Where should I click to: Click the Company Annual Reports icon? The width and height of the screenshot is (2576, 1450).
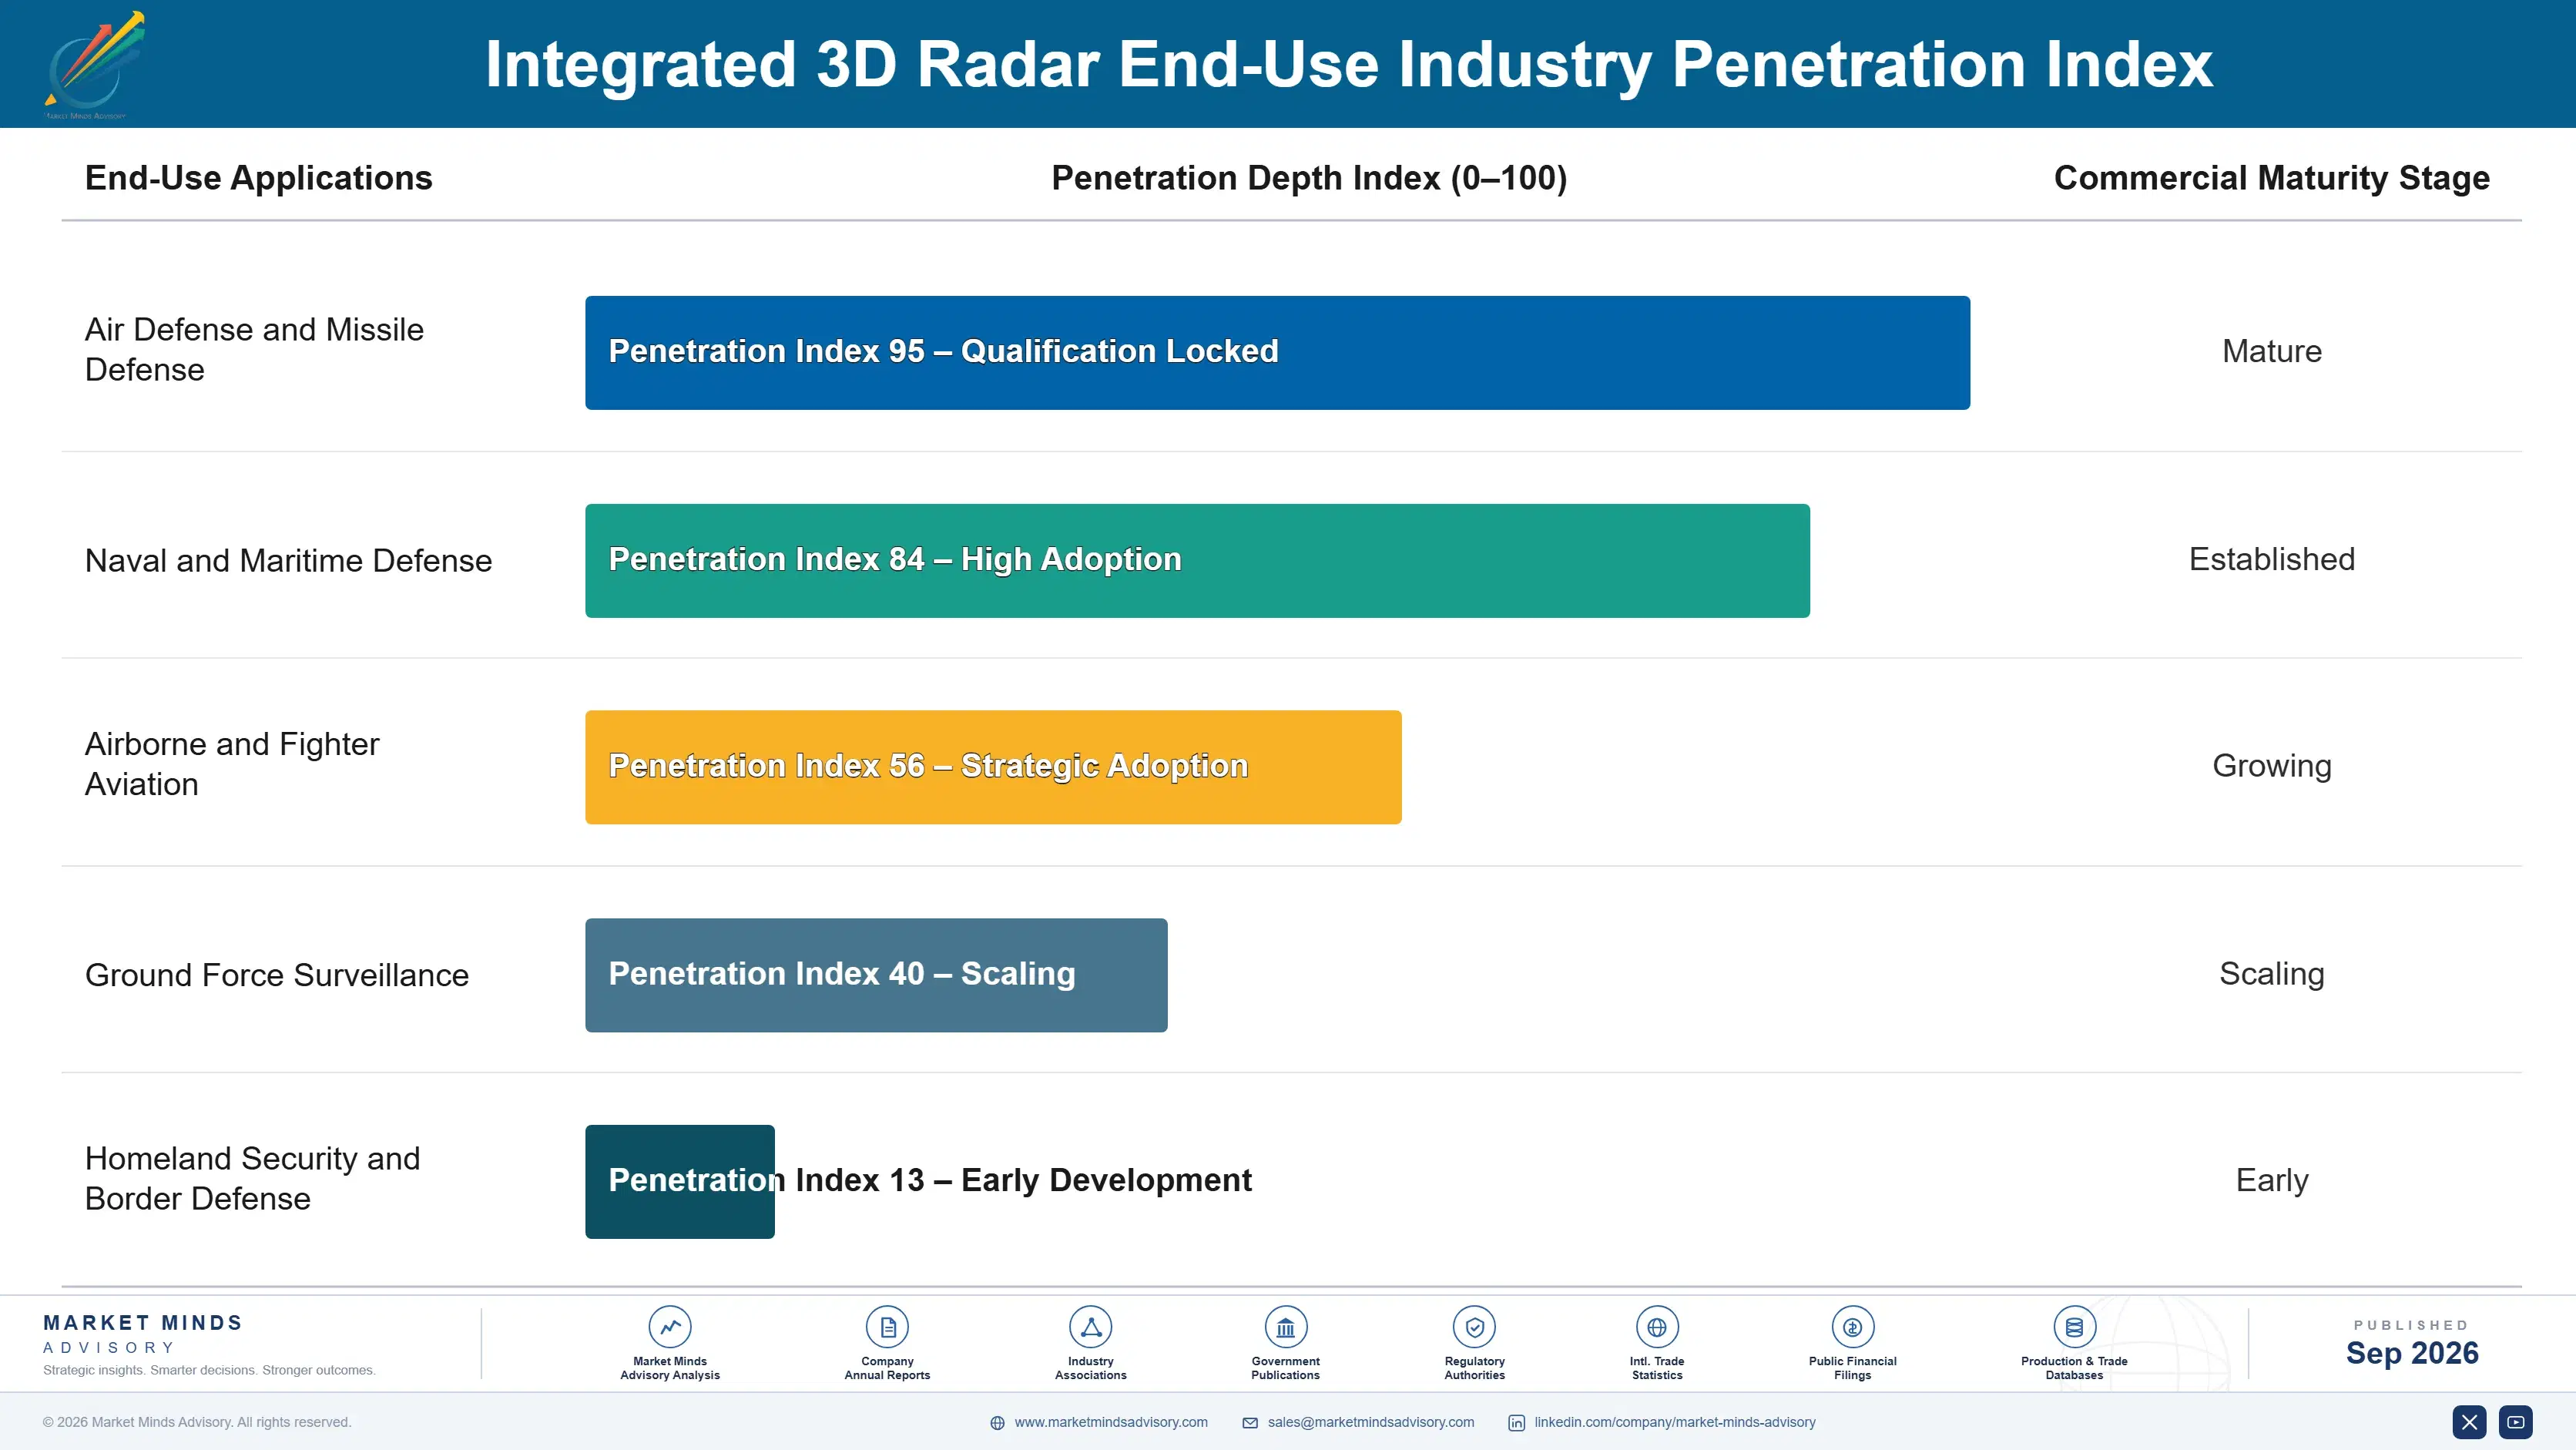pos(887,1327)
